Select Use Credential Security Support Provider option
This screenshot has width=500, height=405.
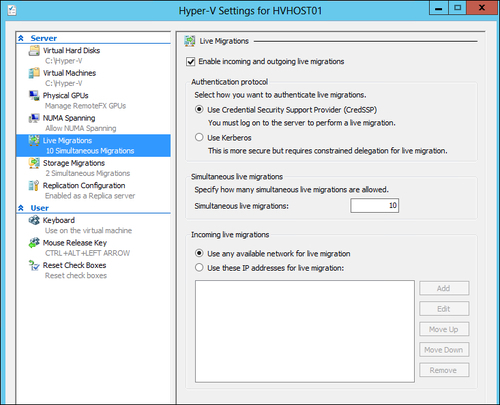point(199,109)
